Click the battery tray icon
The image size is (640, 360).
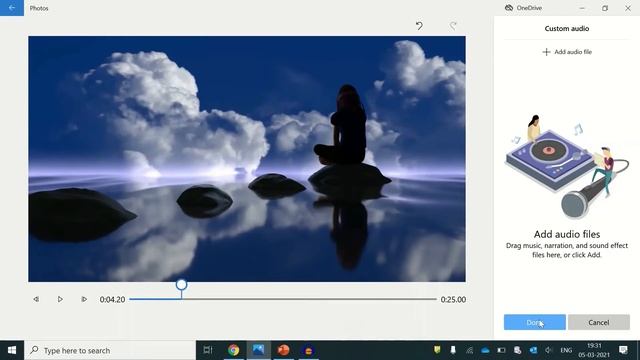click(501, 350)
